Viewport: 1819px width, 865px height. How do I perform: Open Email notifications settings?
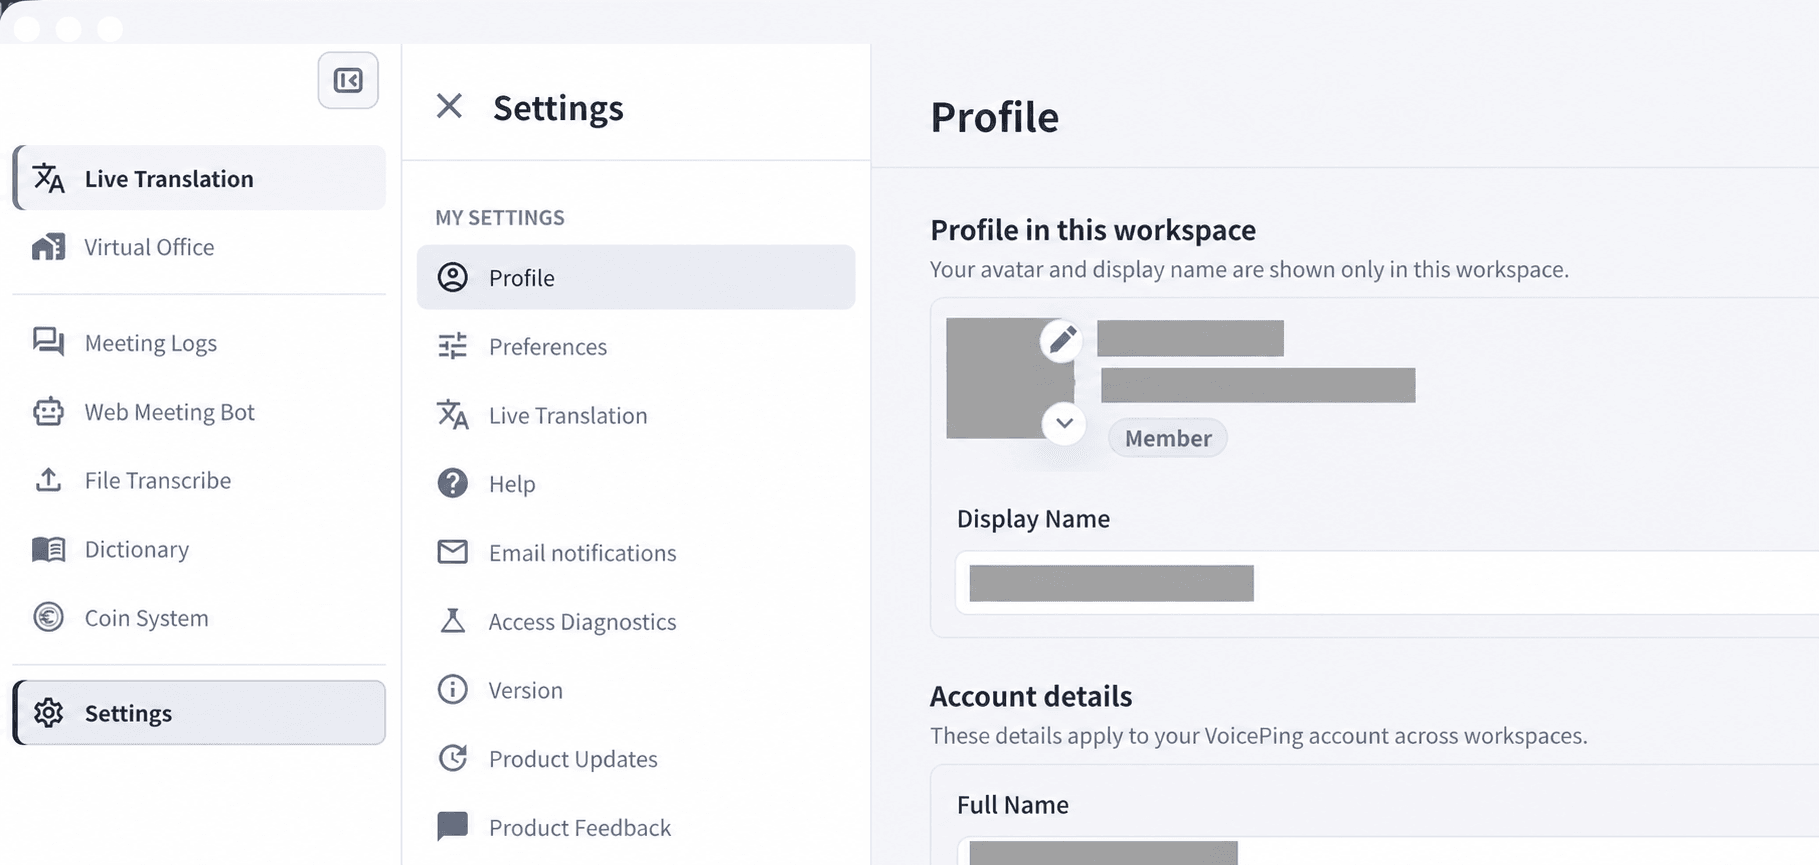point(636,552)
